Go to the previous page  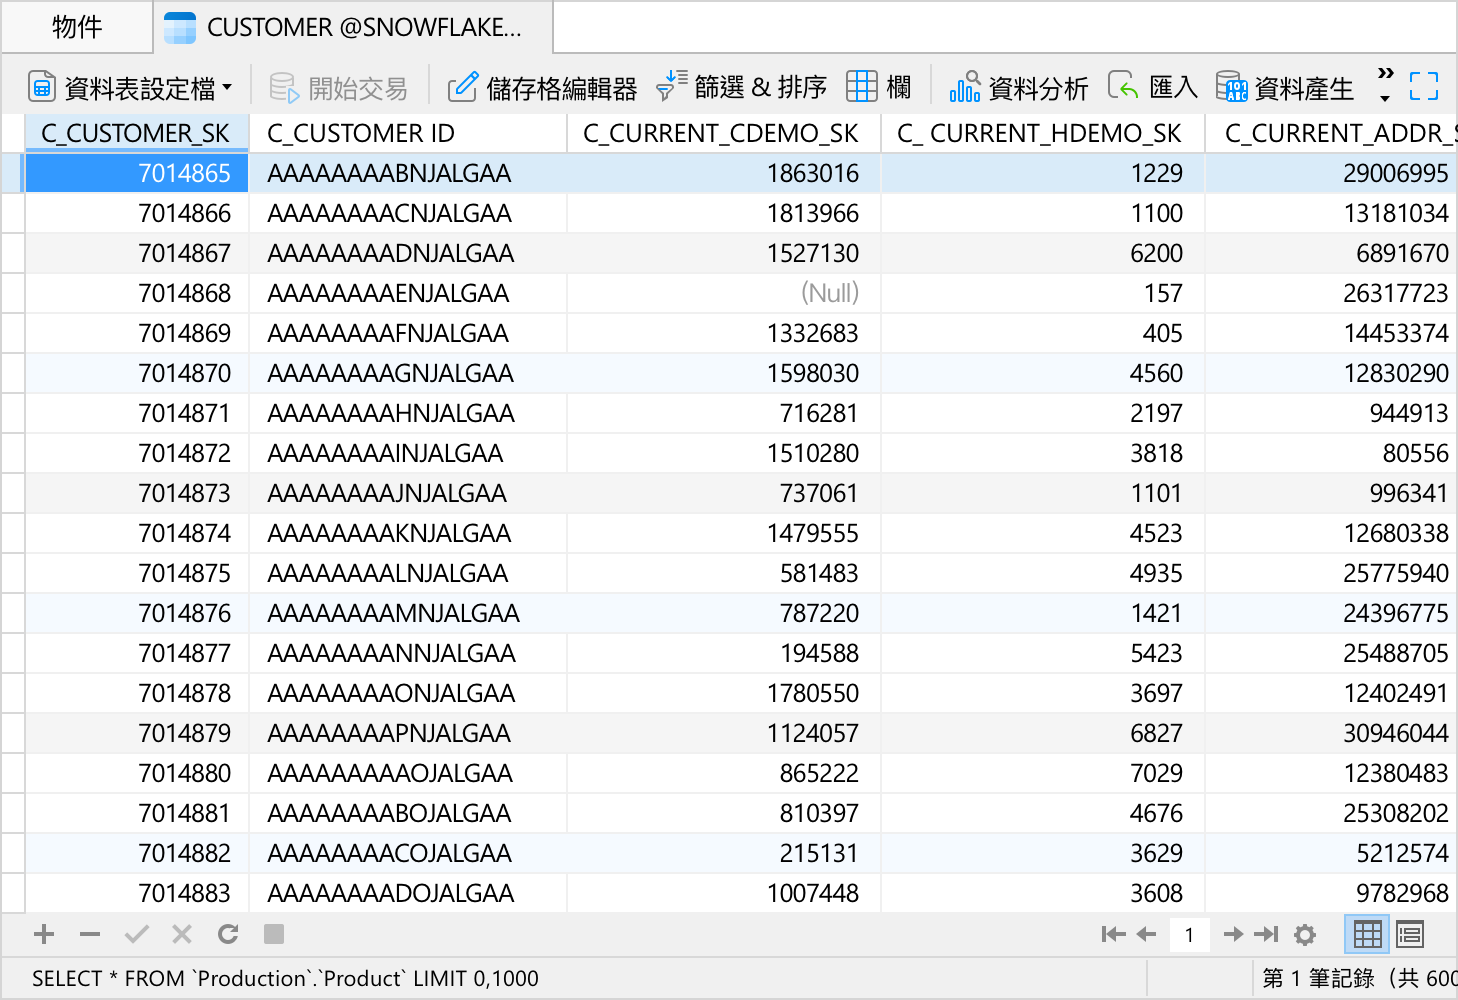pyautogui.click(x=1146, y=934)
